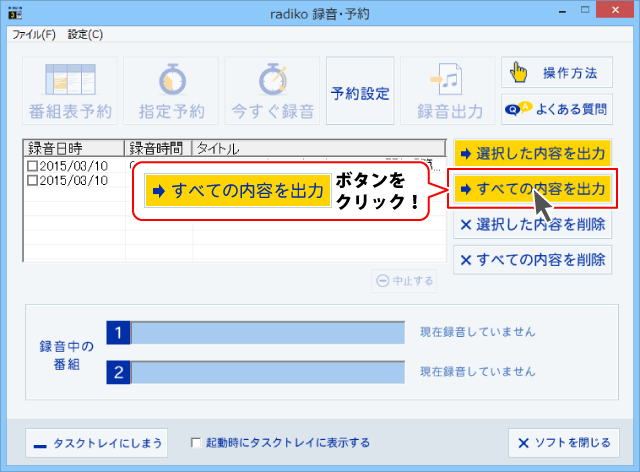Start 今すぐ録音 instant recording

click(272, 91)
